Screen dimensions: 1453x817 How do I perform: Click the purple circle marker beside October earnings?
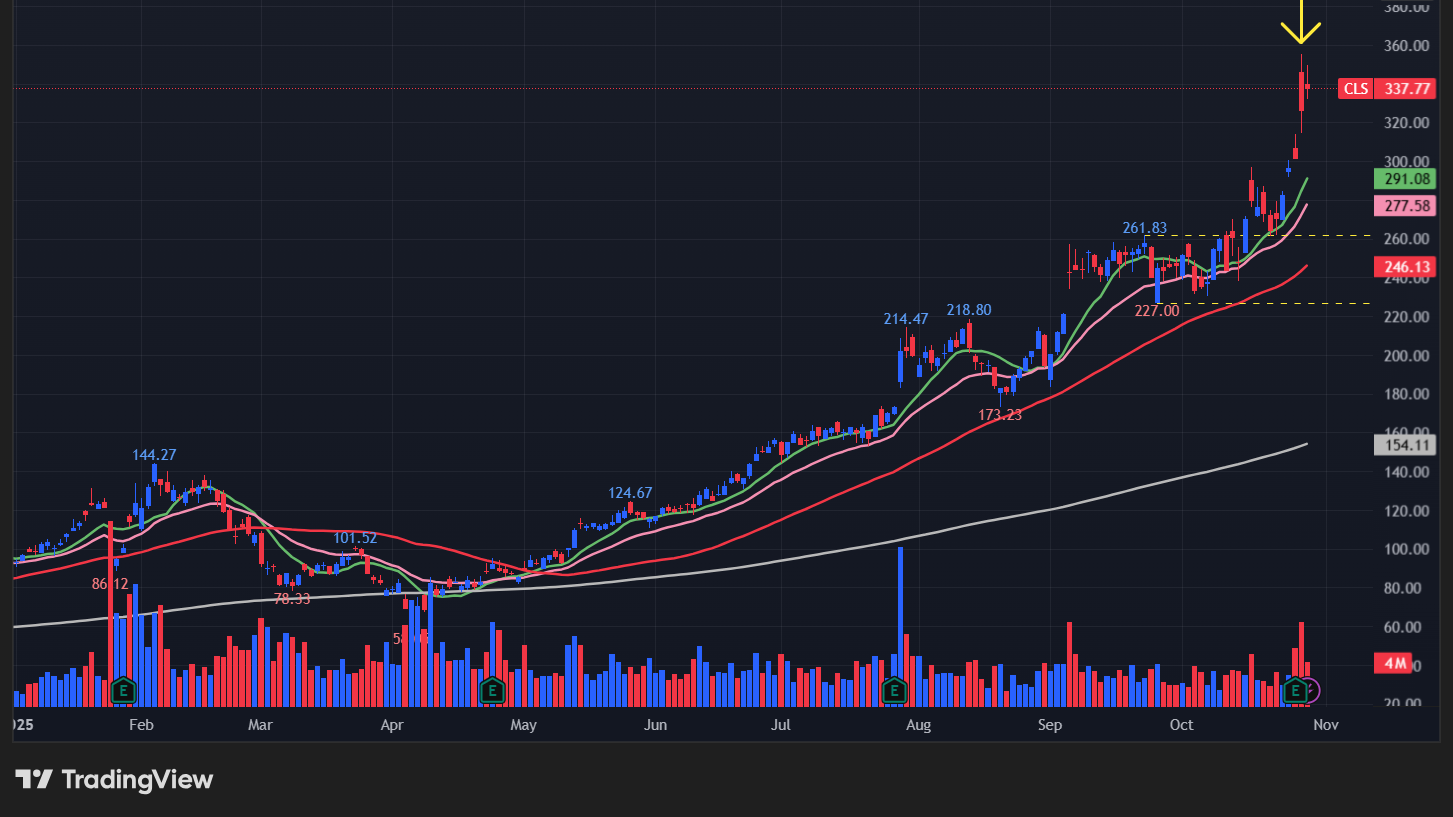coord(1311,689)
